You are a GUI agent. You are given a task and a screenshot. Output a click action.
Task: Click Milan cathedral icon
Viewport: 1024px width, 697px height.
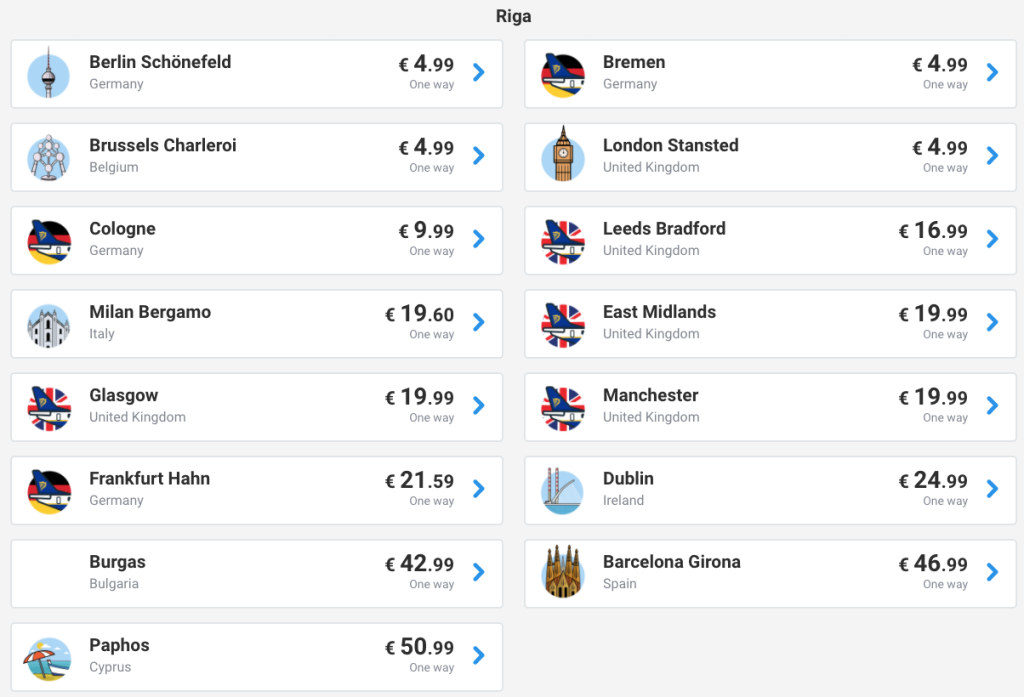click(x=48, y=323)
